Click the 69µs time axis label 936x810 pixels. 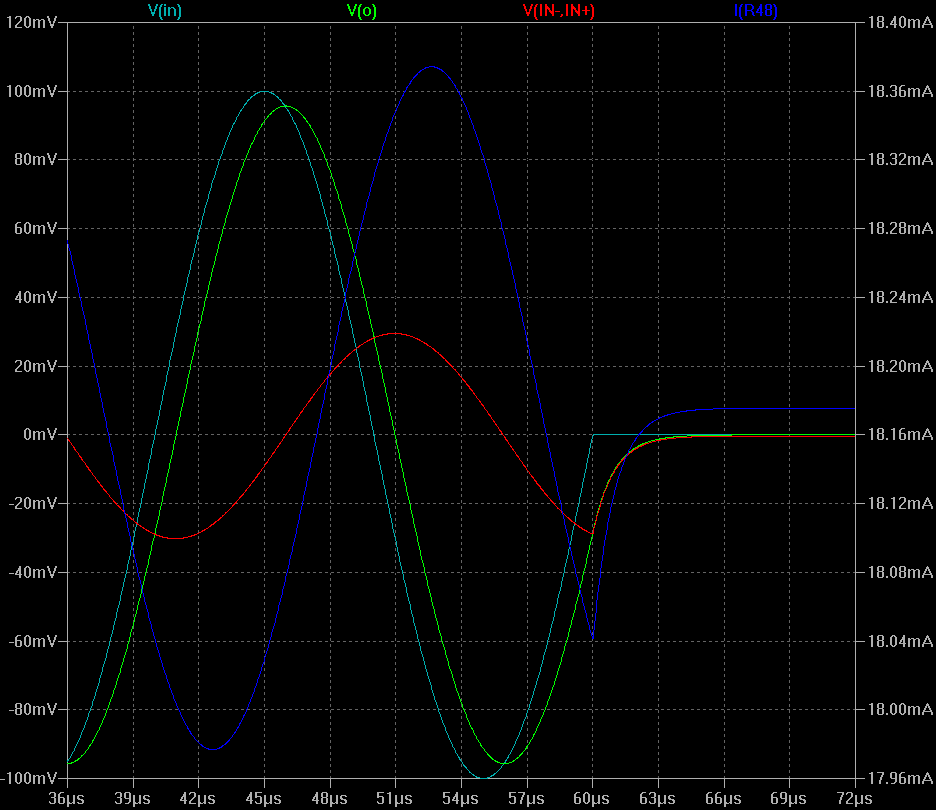click(789, 799)
